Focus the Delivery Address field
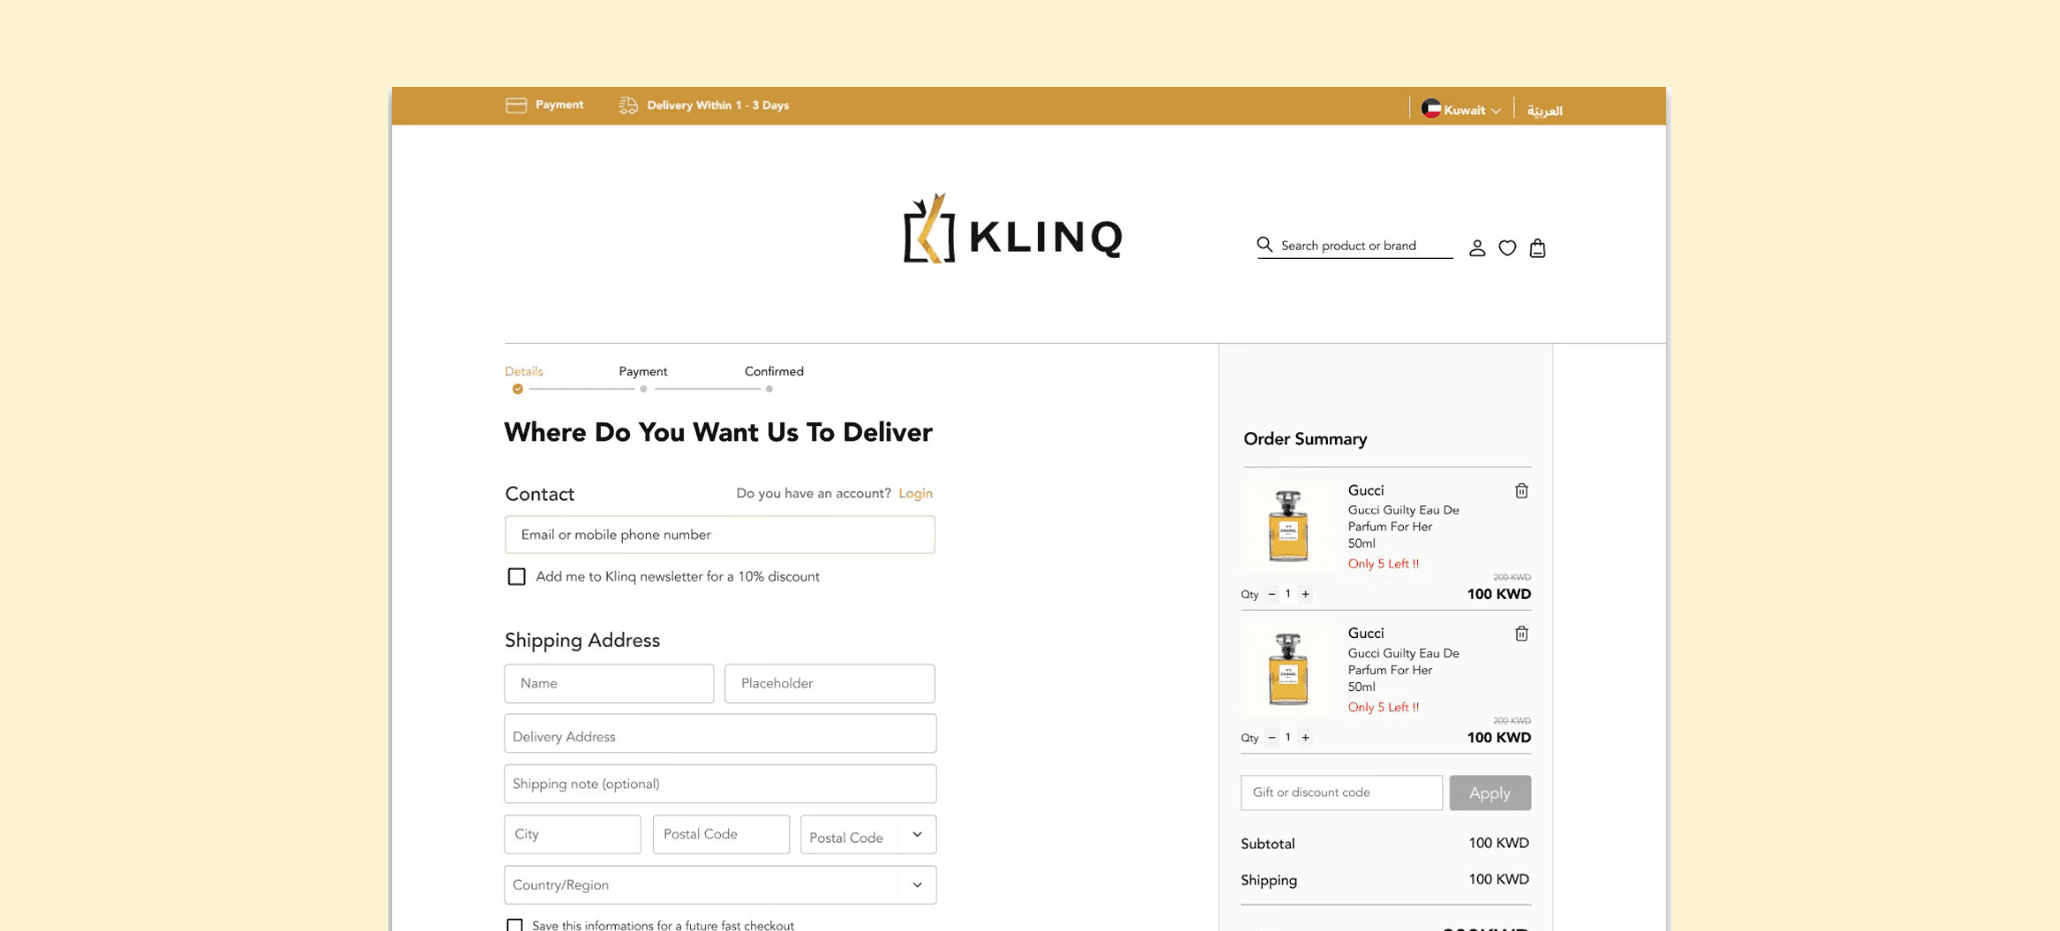Viewport: 2060px width, 931px height. pyautogui.click(x=720, y=733)
